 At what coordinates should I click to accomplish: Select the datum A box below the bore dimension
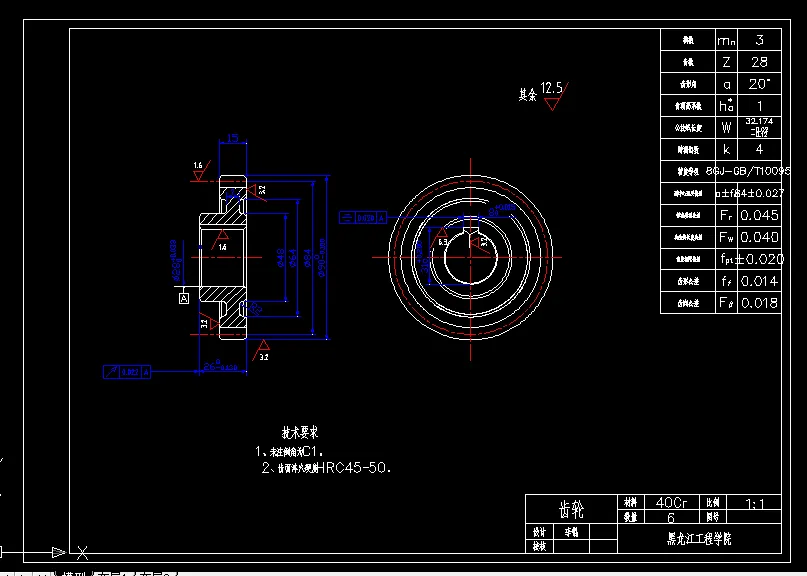(184, 298)
